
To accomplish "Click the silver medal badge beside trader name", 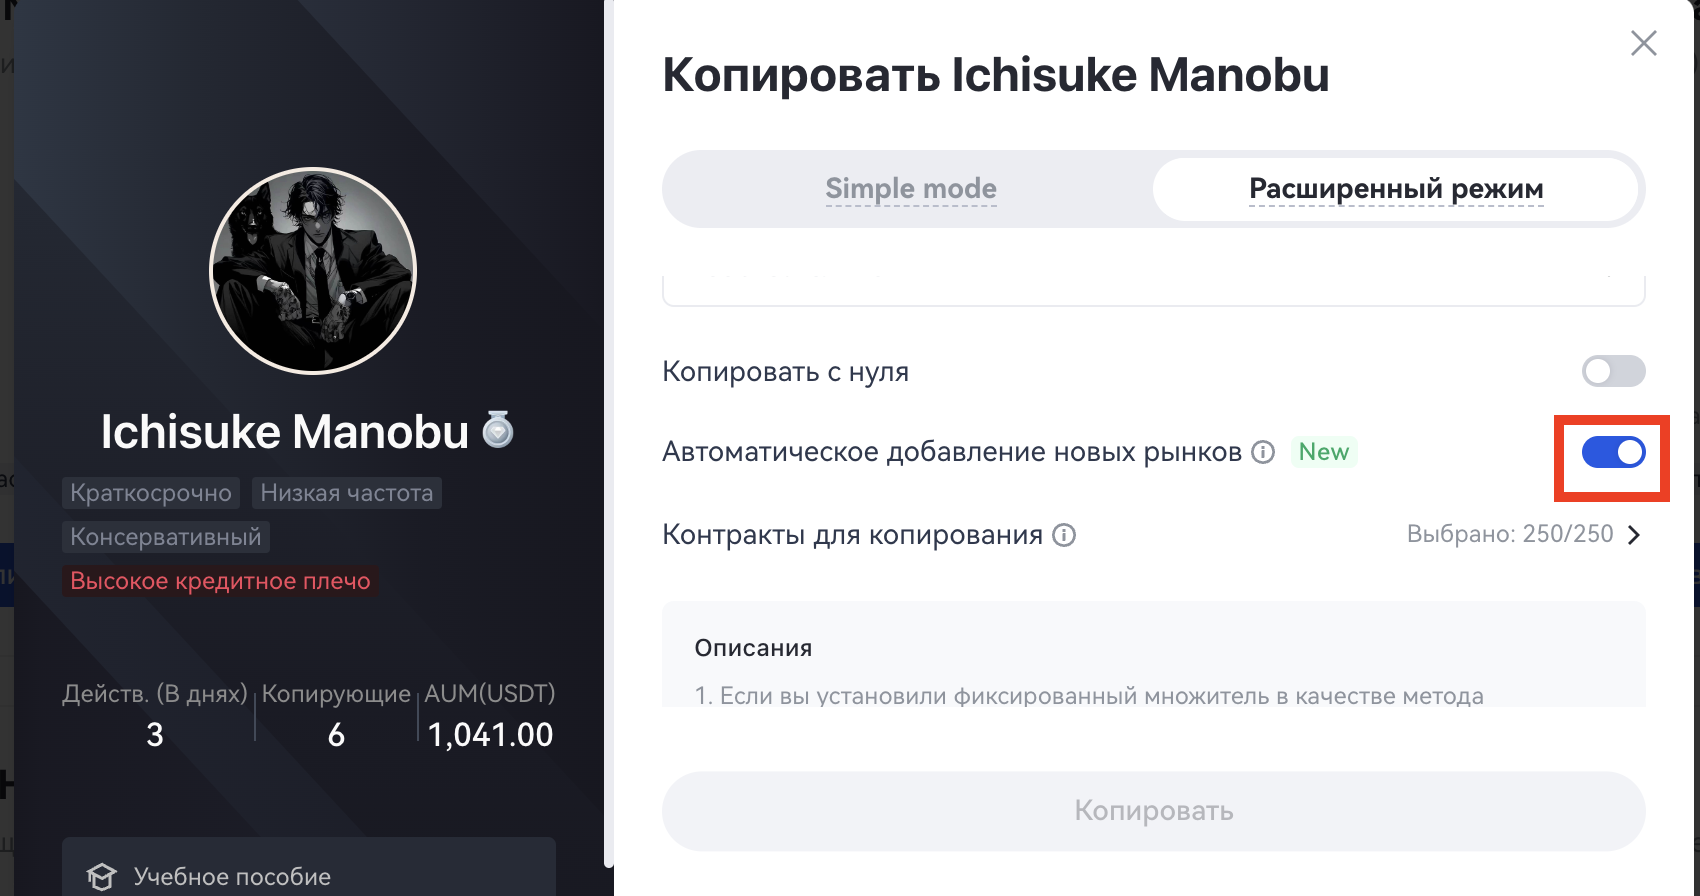I will point(498,430).
